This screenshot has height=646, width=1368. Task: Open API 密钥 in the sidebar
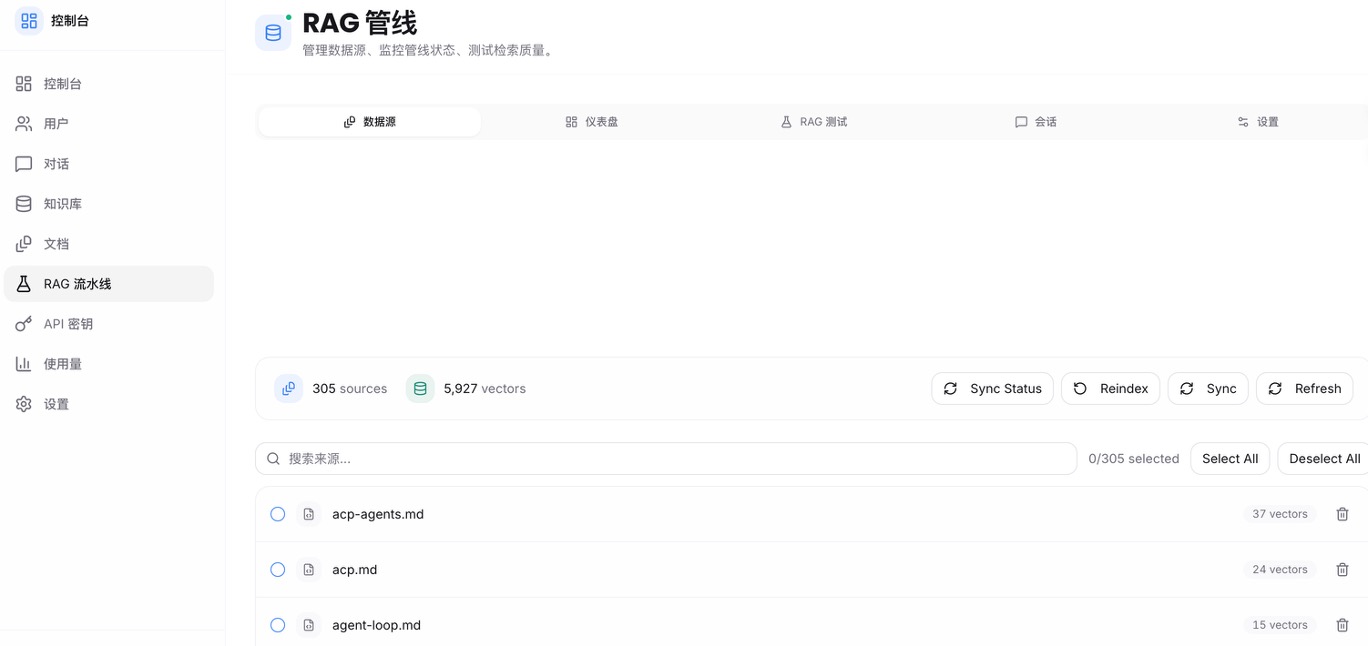pos(109,324)
